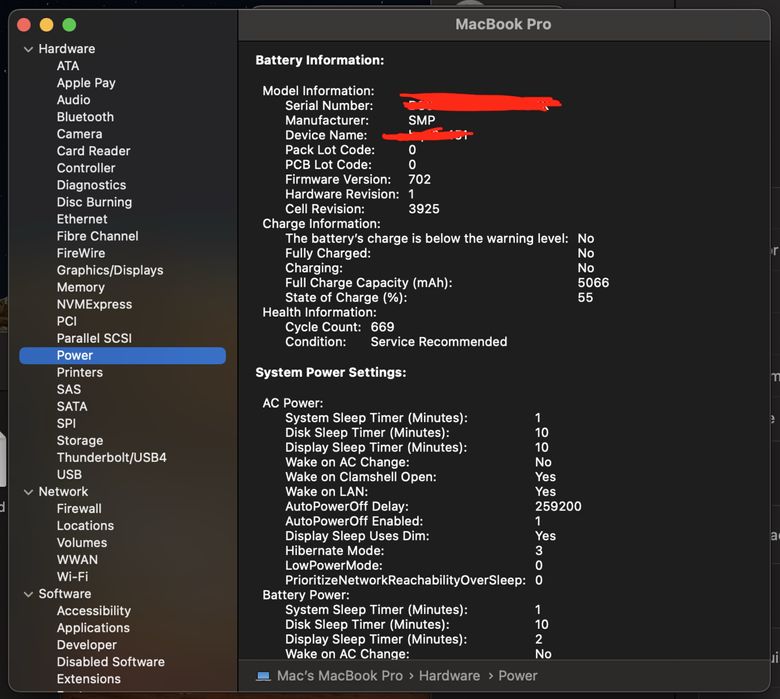Image resolution: width=780 pixels, height=699 pixels.
Task: Select Apple Pay in the sidebar
Action: tap(86, 83)
